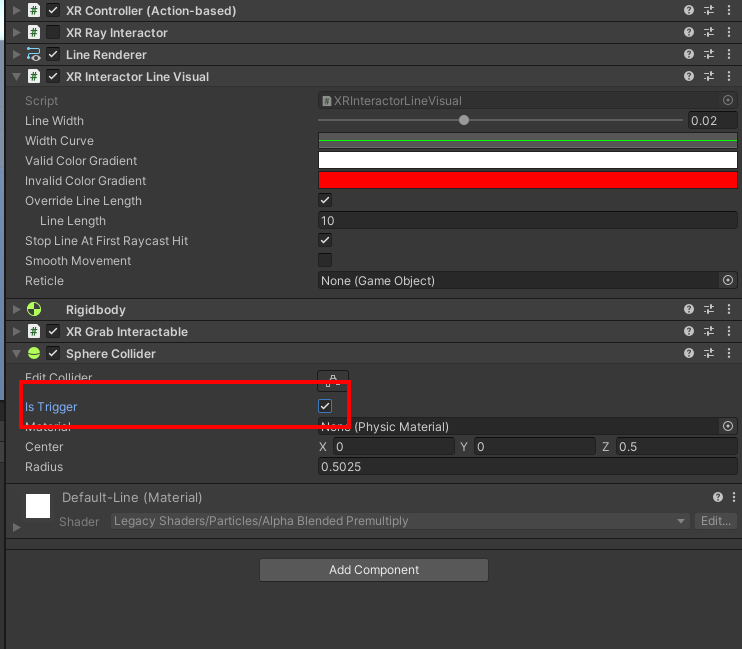The height and width of the screenshot is (649, 742).
Task: Enable the Smooth Movement checkbox
Action: (325, 261)
